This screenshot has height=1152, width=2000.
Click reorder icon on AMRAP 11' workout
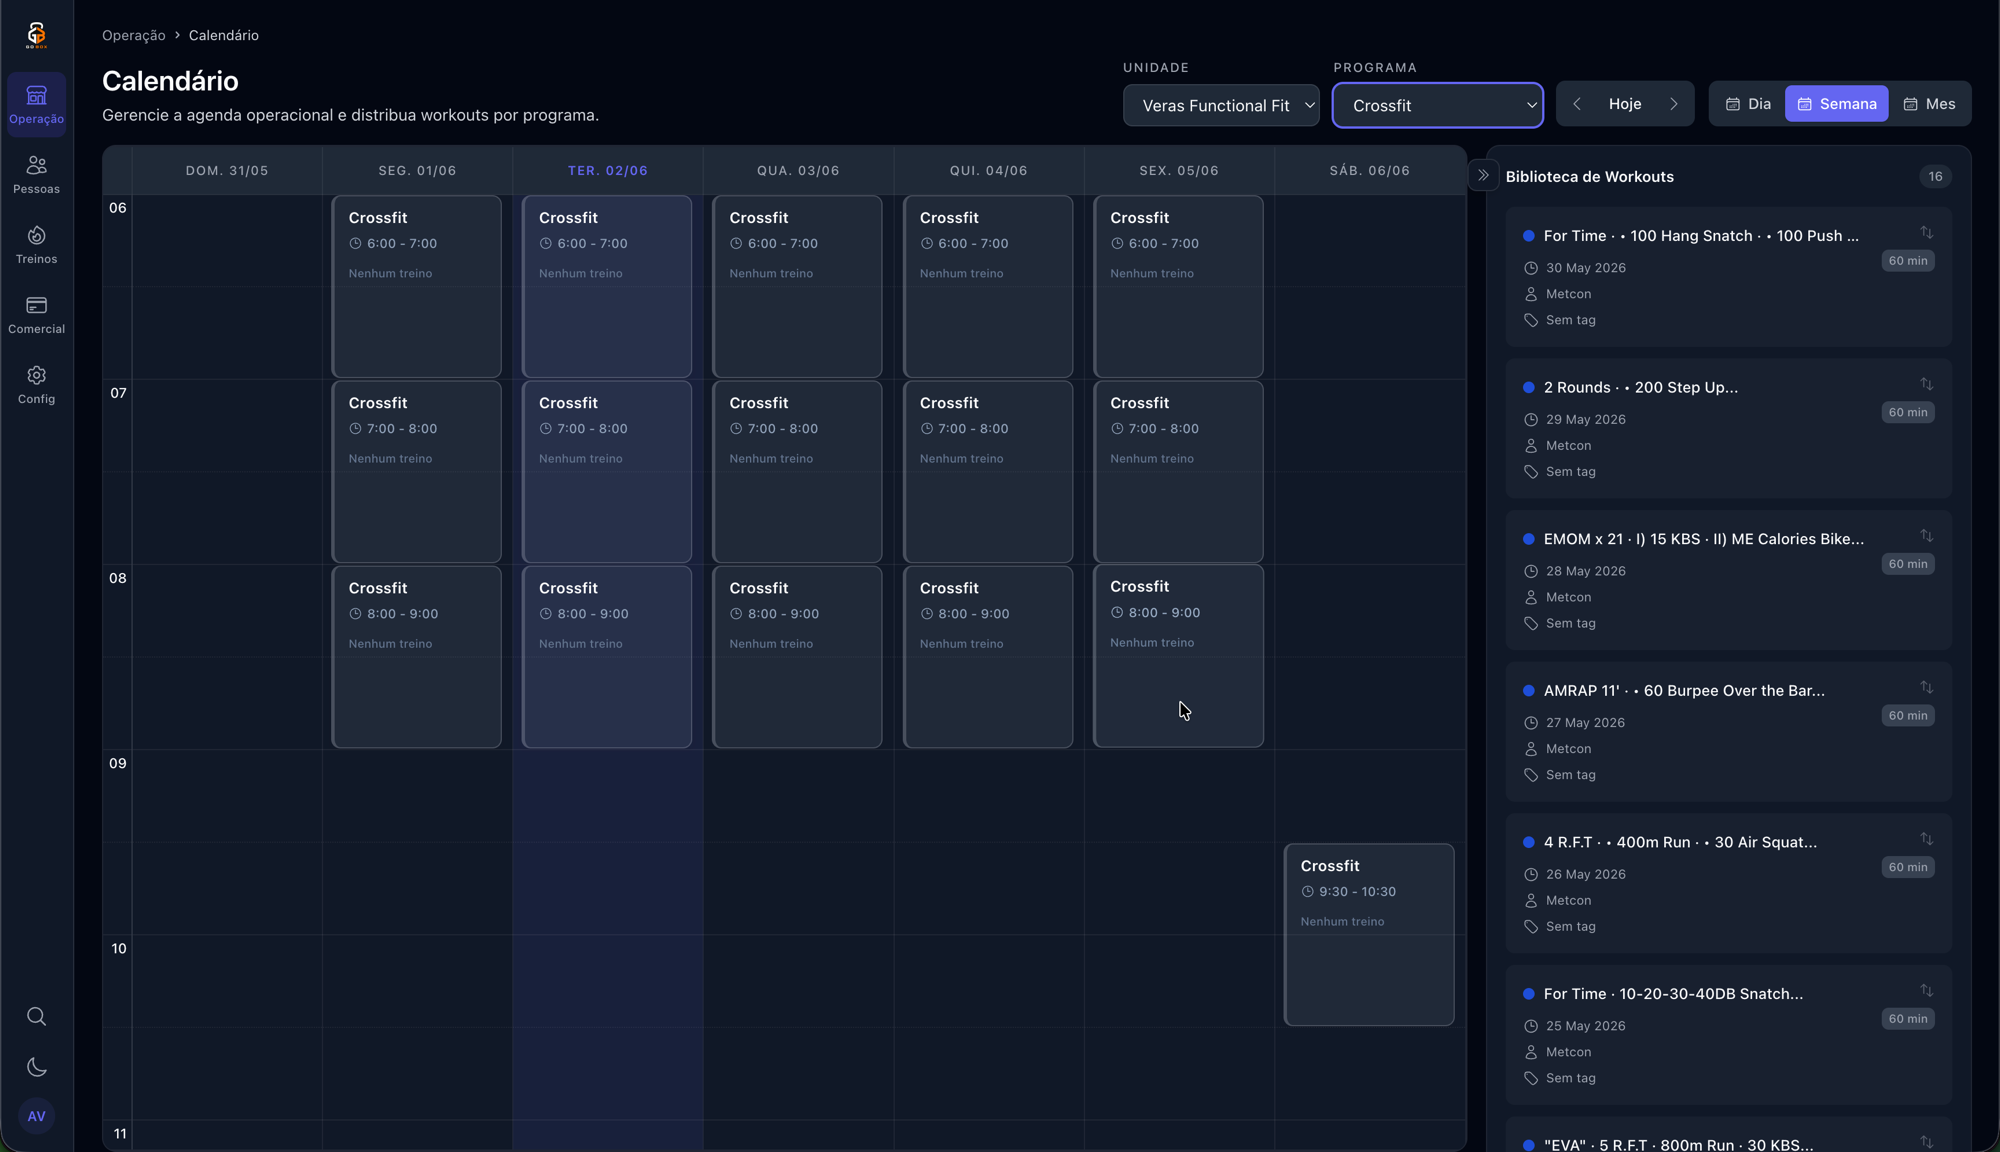coord(1926,687)
